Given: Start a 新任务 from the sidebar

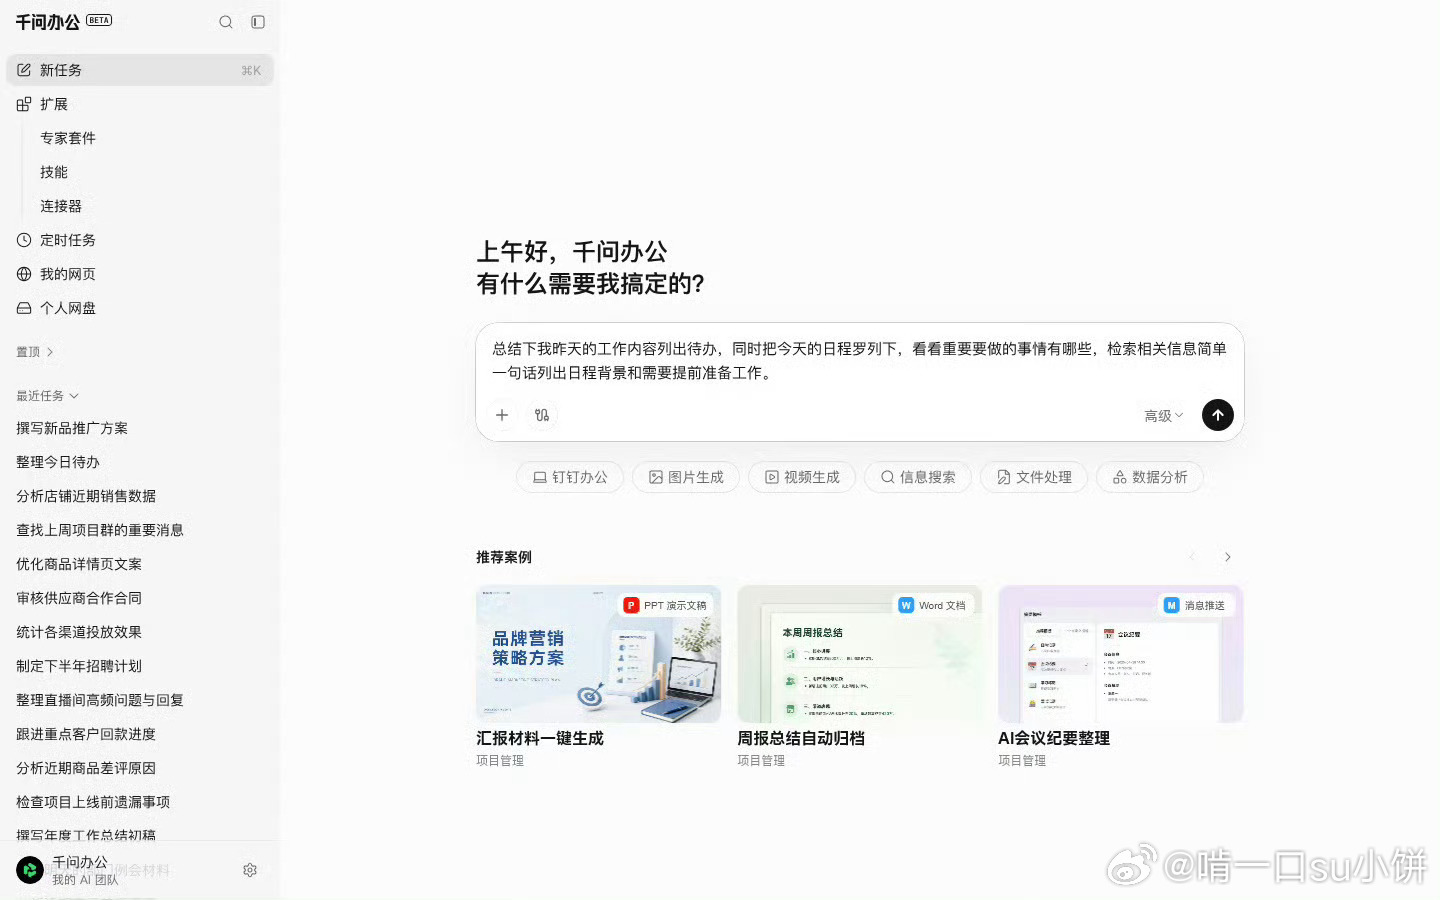Looking at the screenshot, I should click(140, 70).
